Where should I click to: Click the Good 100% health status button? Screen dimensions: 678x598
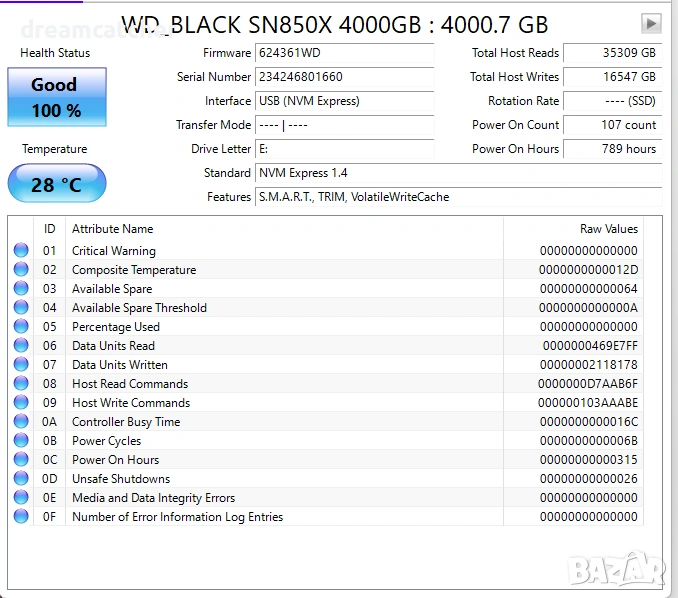click(x=57, y=97)
